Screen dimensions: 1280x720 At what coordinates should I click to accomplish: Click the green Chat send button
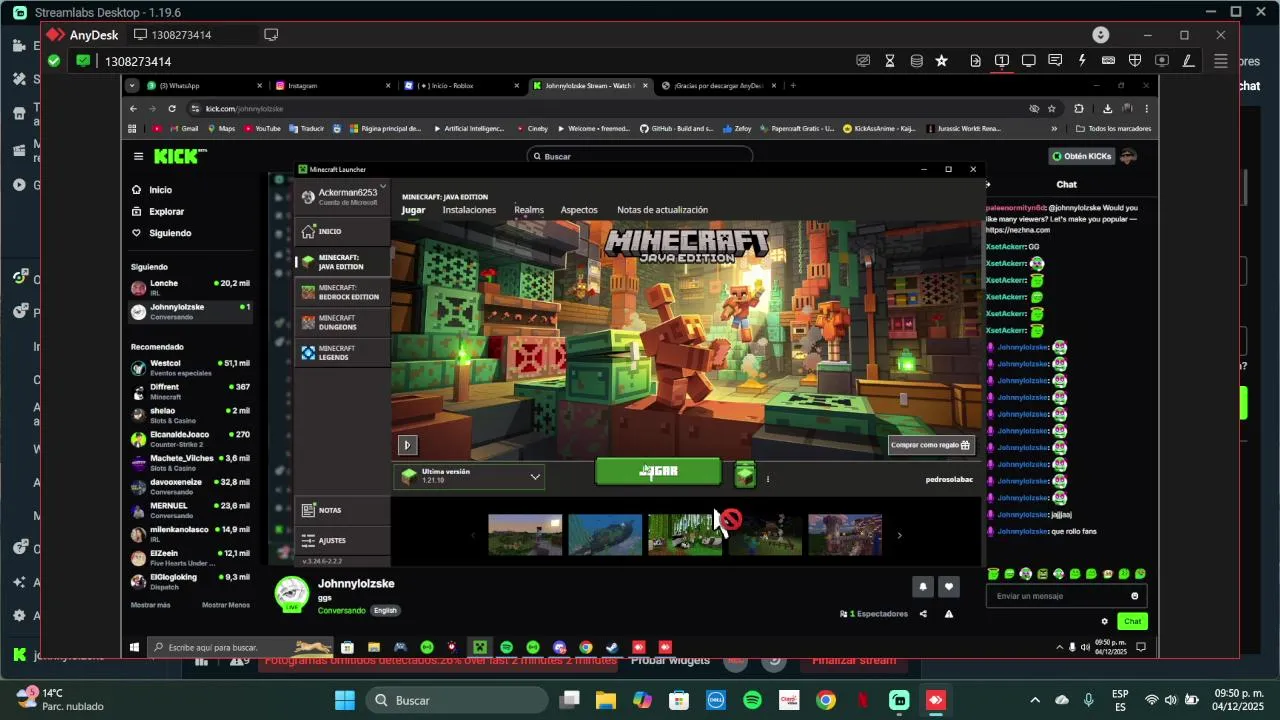point(1133,621)
